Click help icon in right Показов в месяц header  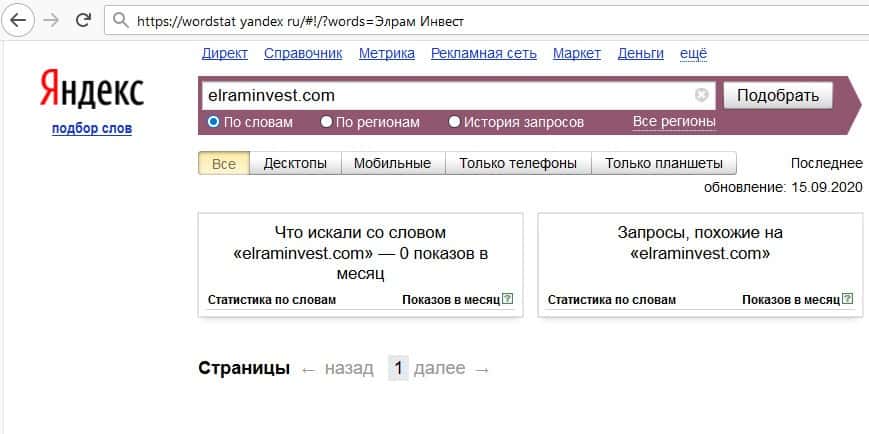pyautogui.click(x=847, y=299)
